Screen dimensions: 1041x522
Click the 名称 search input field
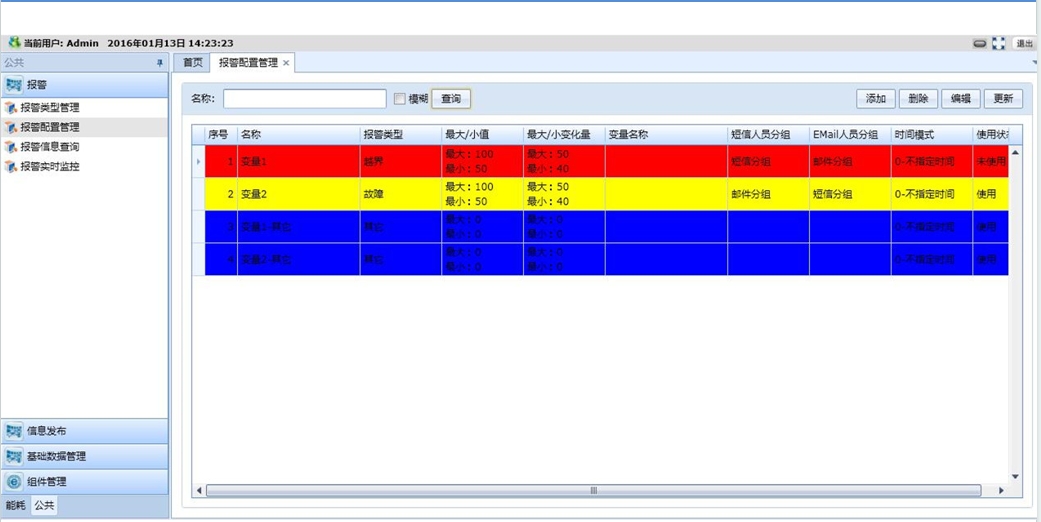click(x=304, y=99)
